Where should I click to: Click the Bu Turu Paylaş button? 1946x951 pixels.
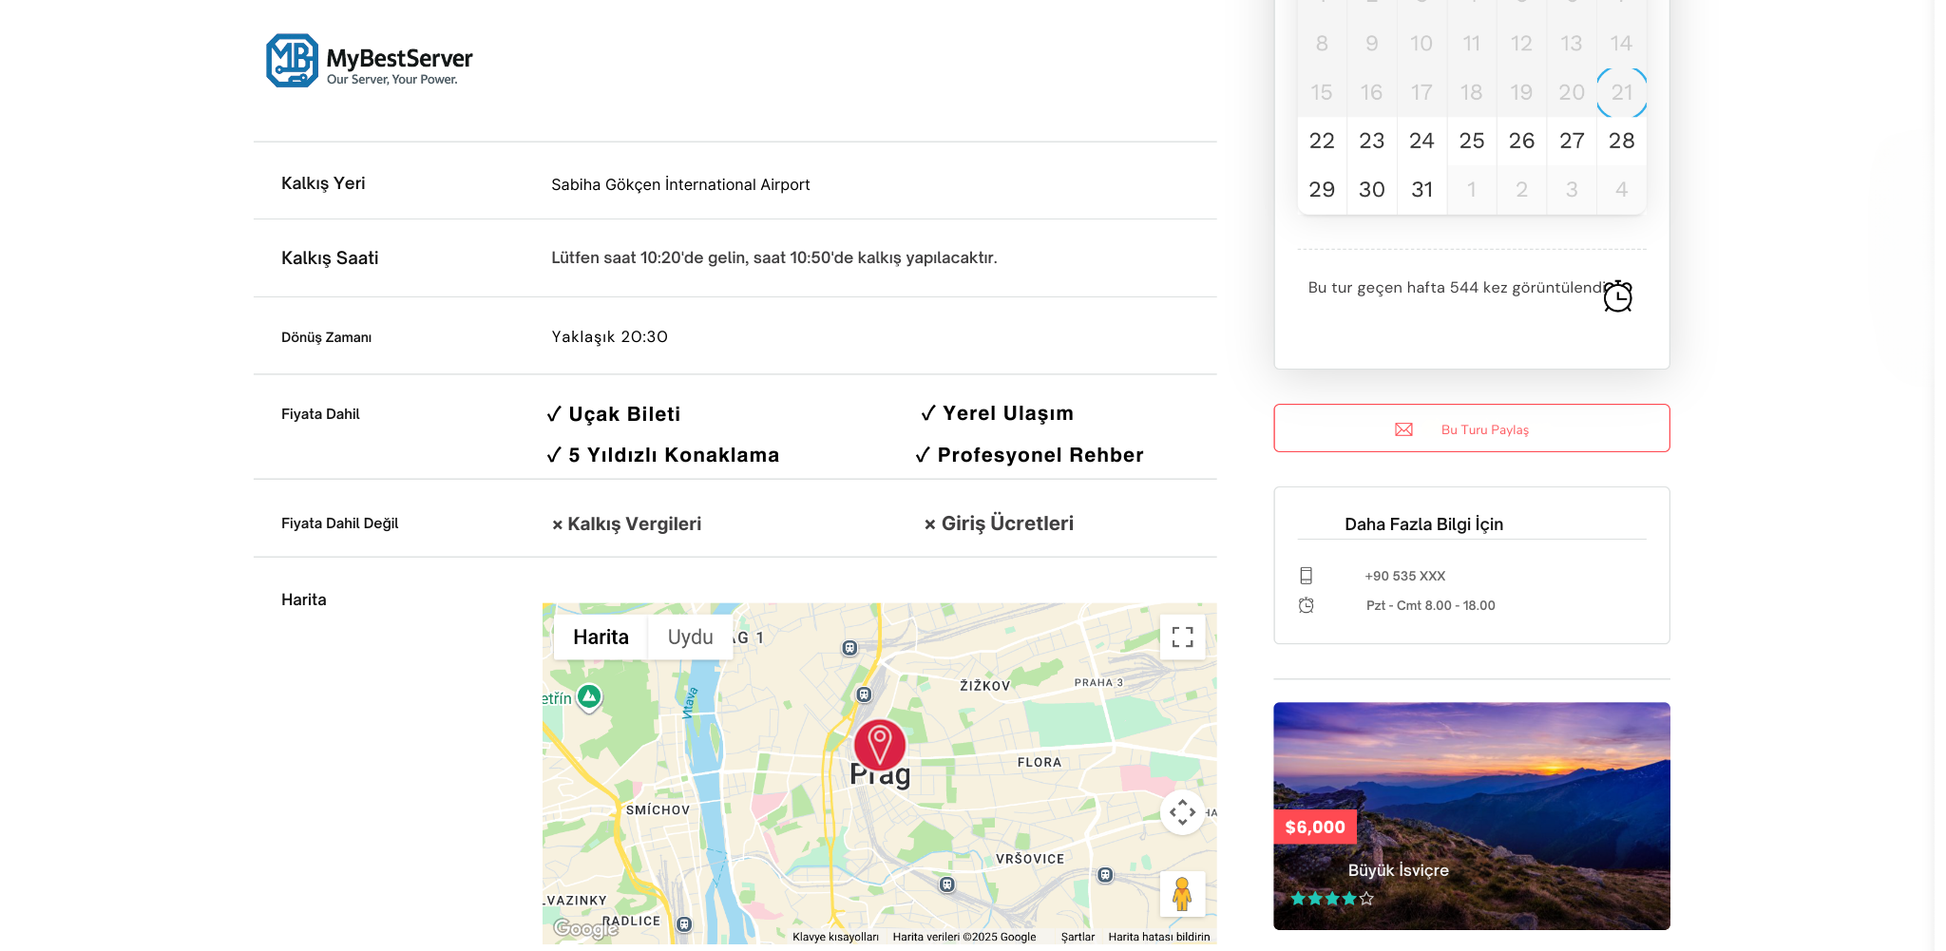click(1471, 428)
